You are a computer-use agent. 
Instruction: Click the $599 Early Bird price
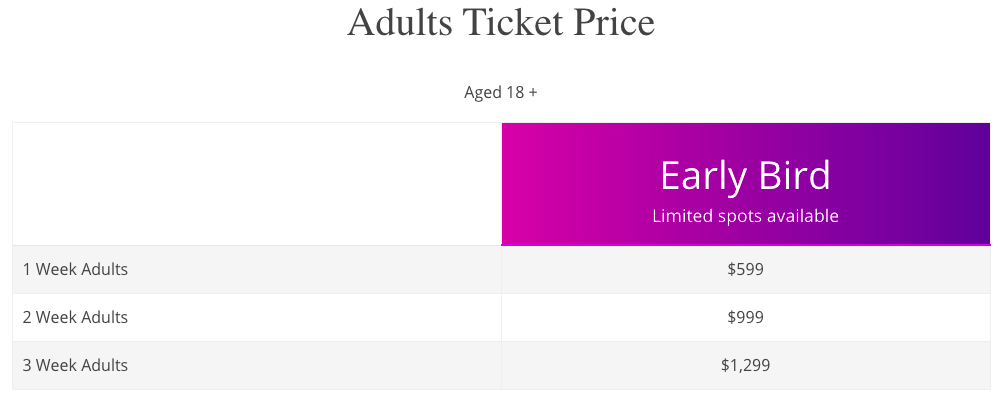click(745, 269)
